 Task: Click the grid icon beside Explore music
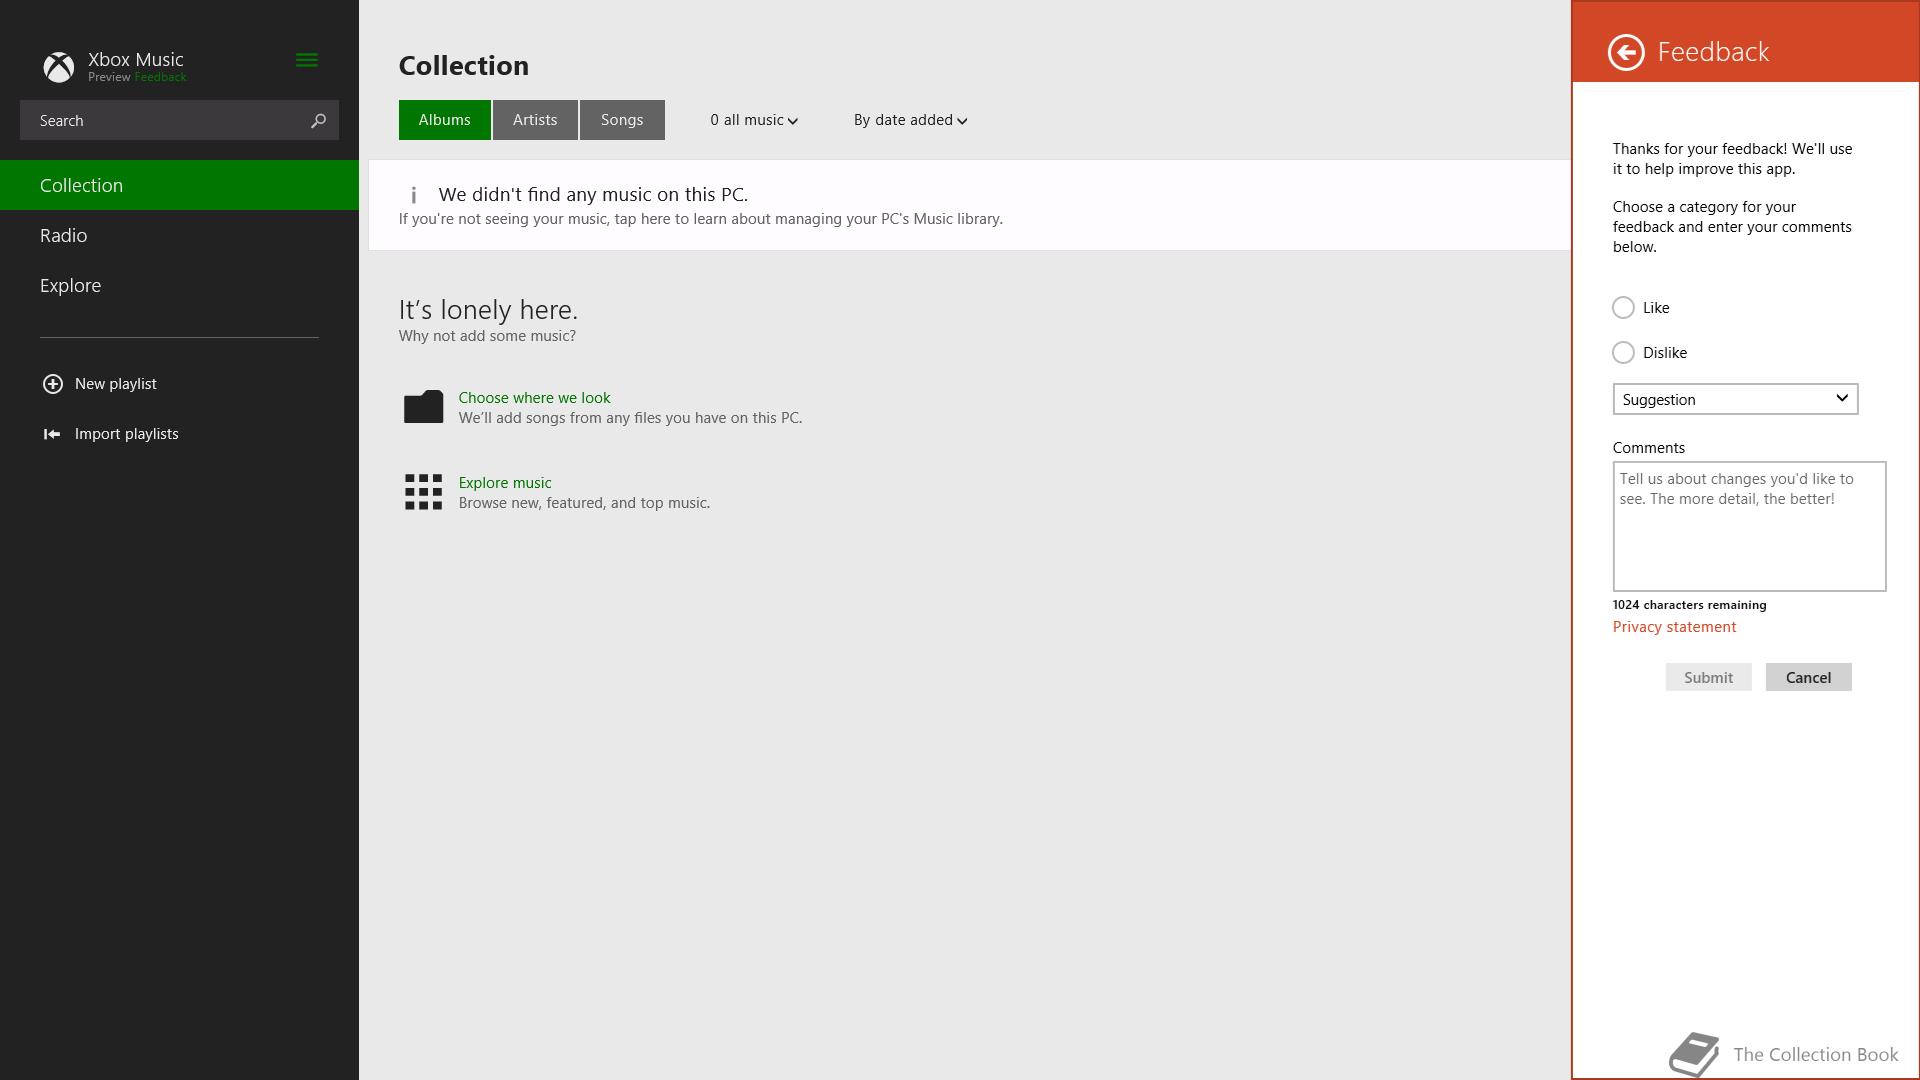tap(423, 492)
